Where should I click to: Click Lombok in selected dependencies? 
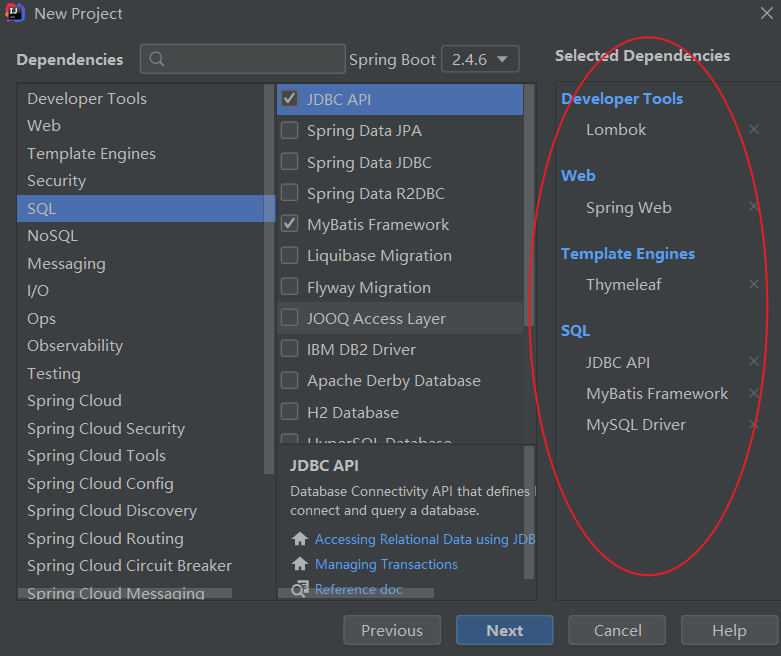(x=616, y=130)
